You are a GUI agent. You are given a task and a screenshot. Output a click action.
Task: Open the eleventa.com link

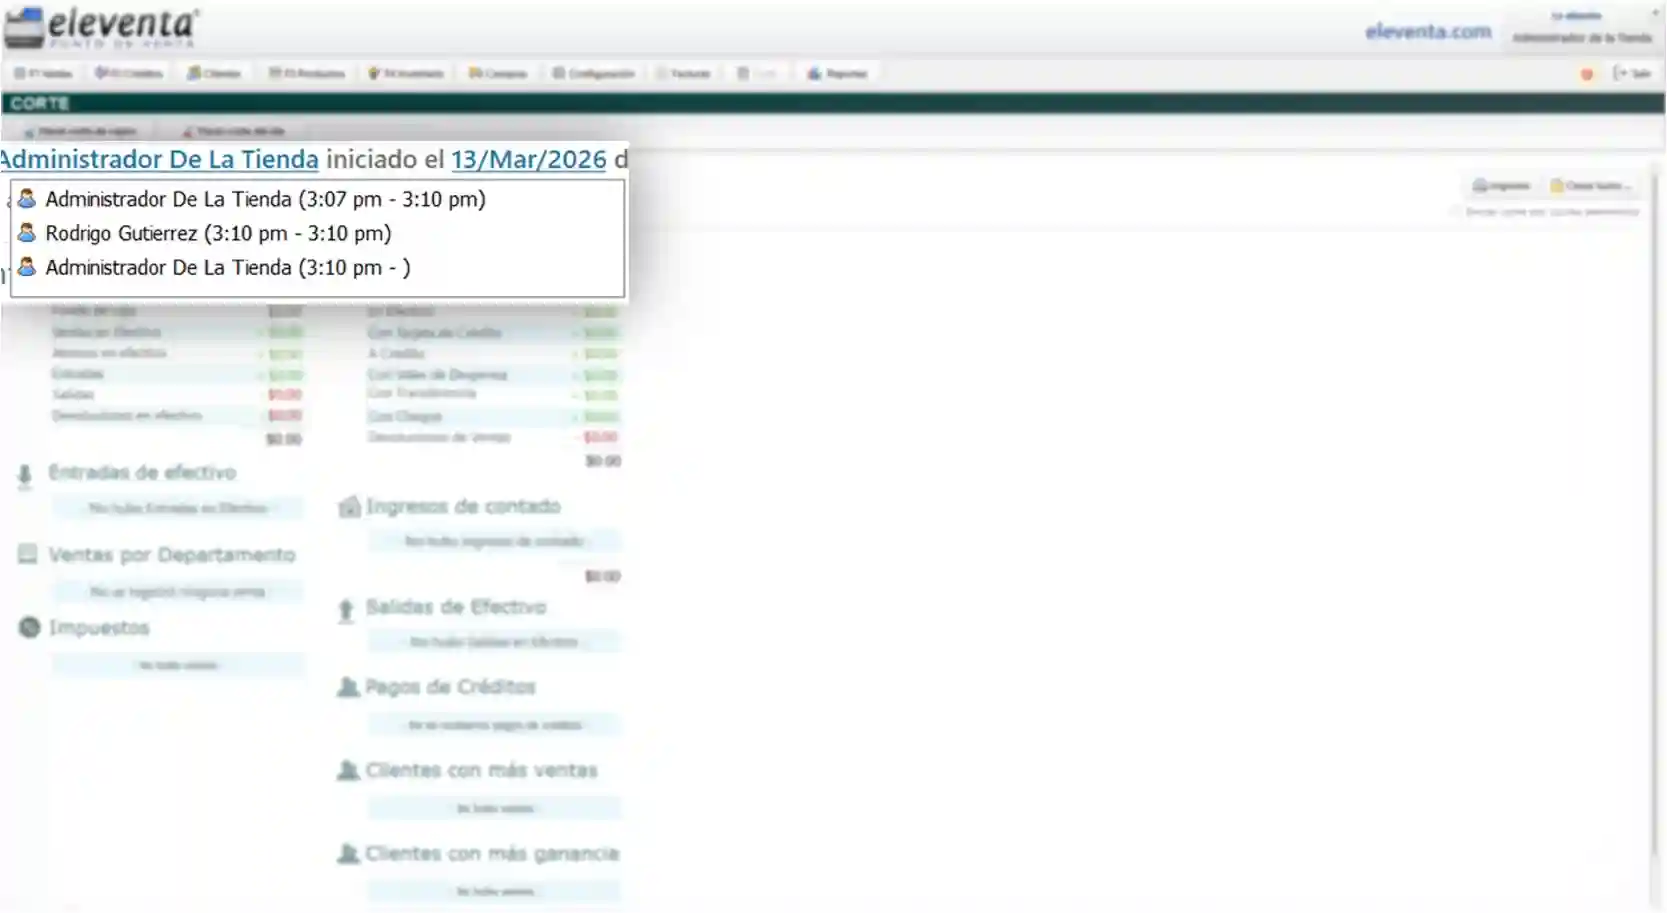click(1428, 31)
